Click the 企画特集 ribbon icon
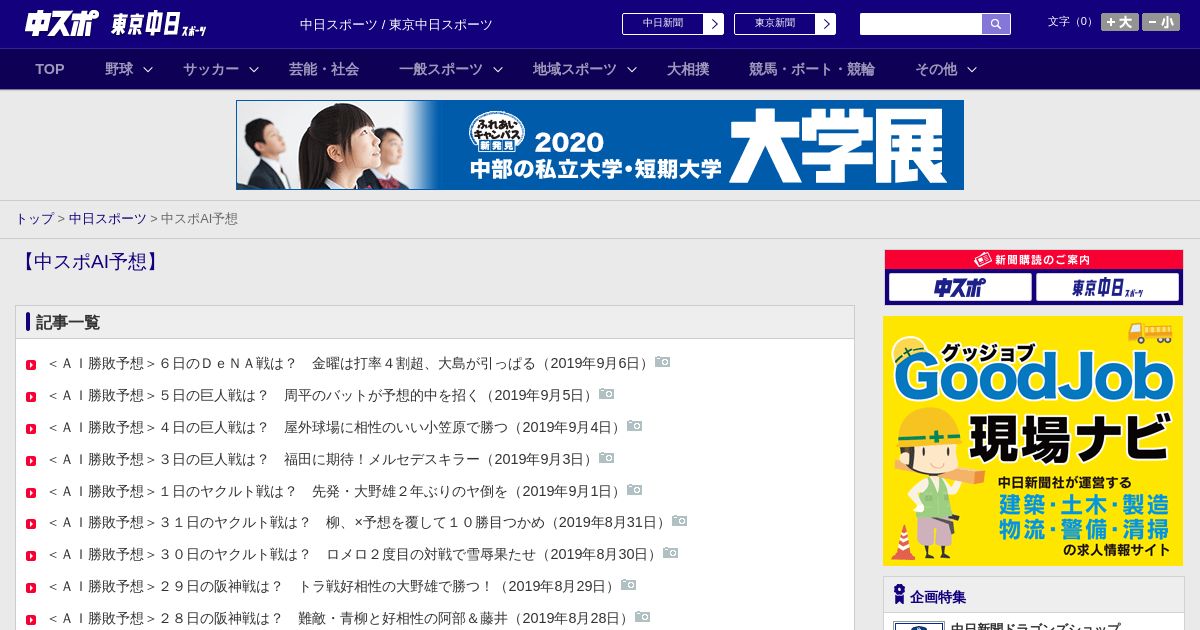 click(899, 595)
